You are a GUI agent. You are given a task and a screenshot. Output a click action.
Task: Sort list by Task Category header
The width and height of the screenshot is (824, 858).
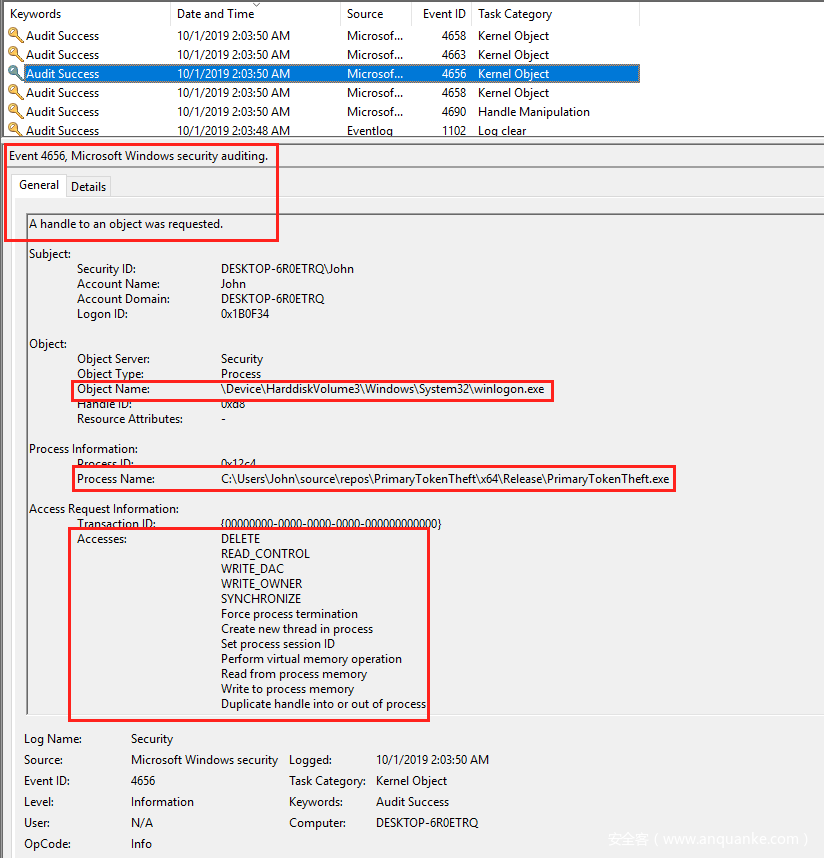pyautogui.click(x=514, y=14)
